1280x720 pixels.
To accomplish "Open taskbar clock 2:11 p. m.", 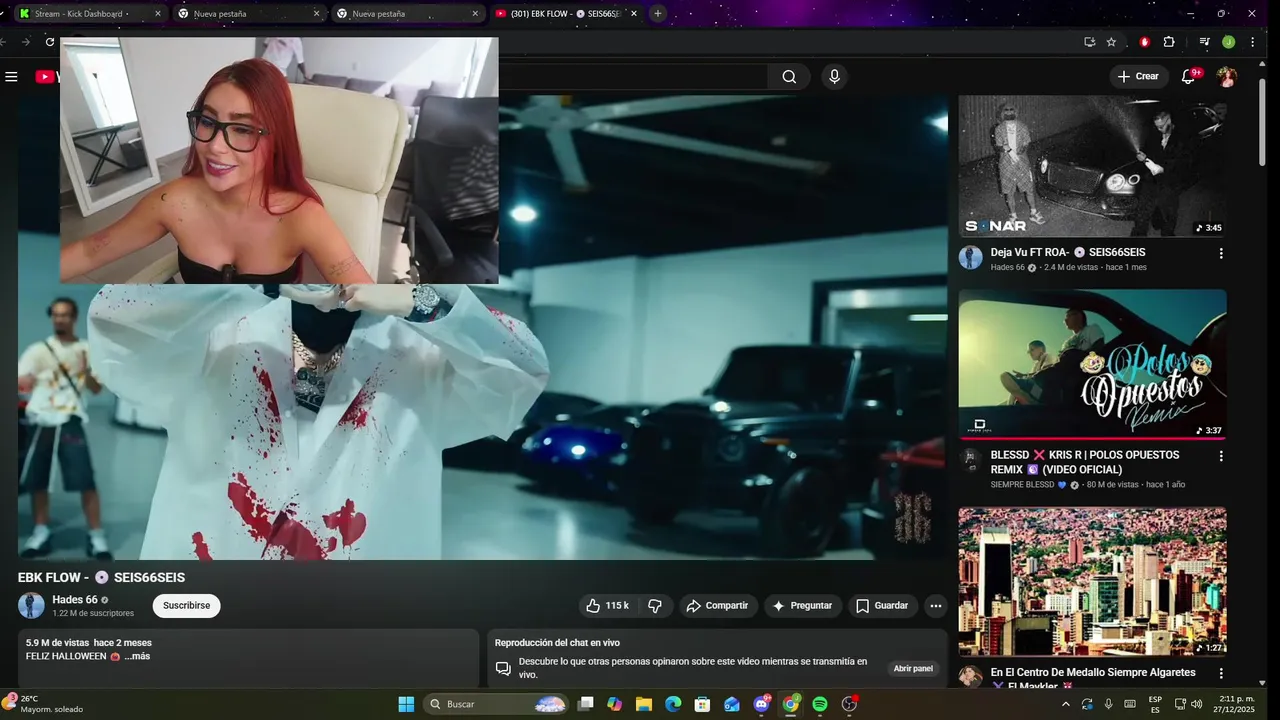I will point(1236,704).
